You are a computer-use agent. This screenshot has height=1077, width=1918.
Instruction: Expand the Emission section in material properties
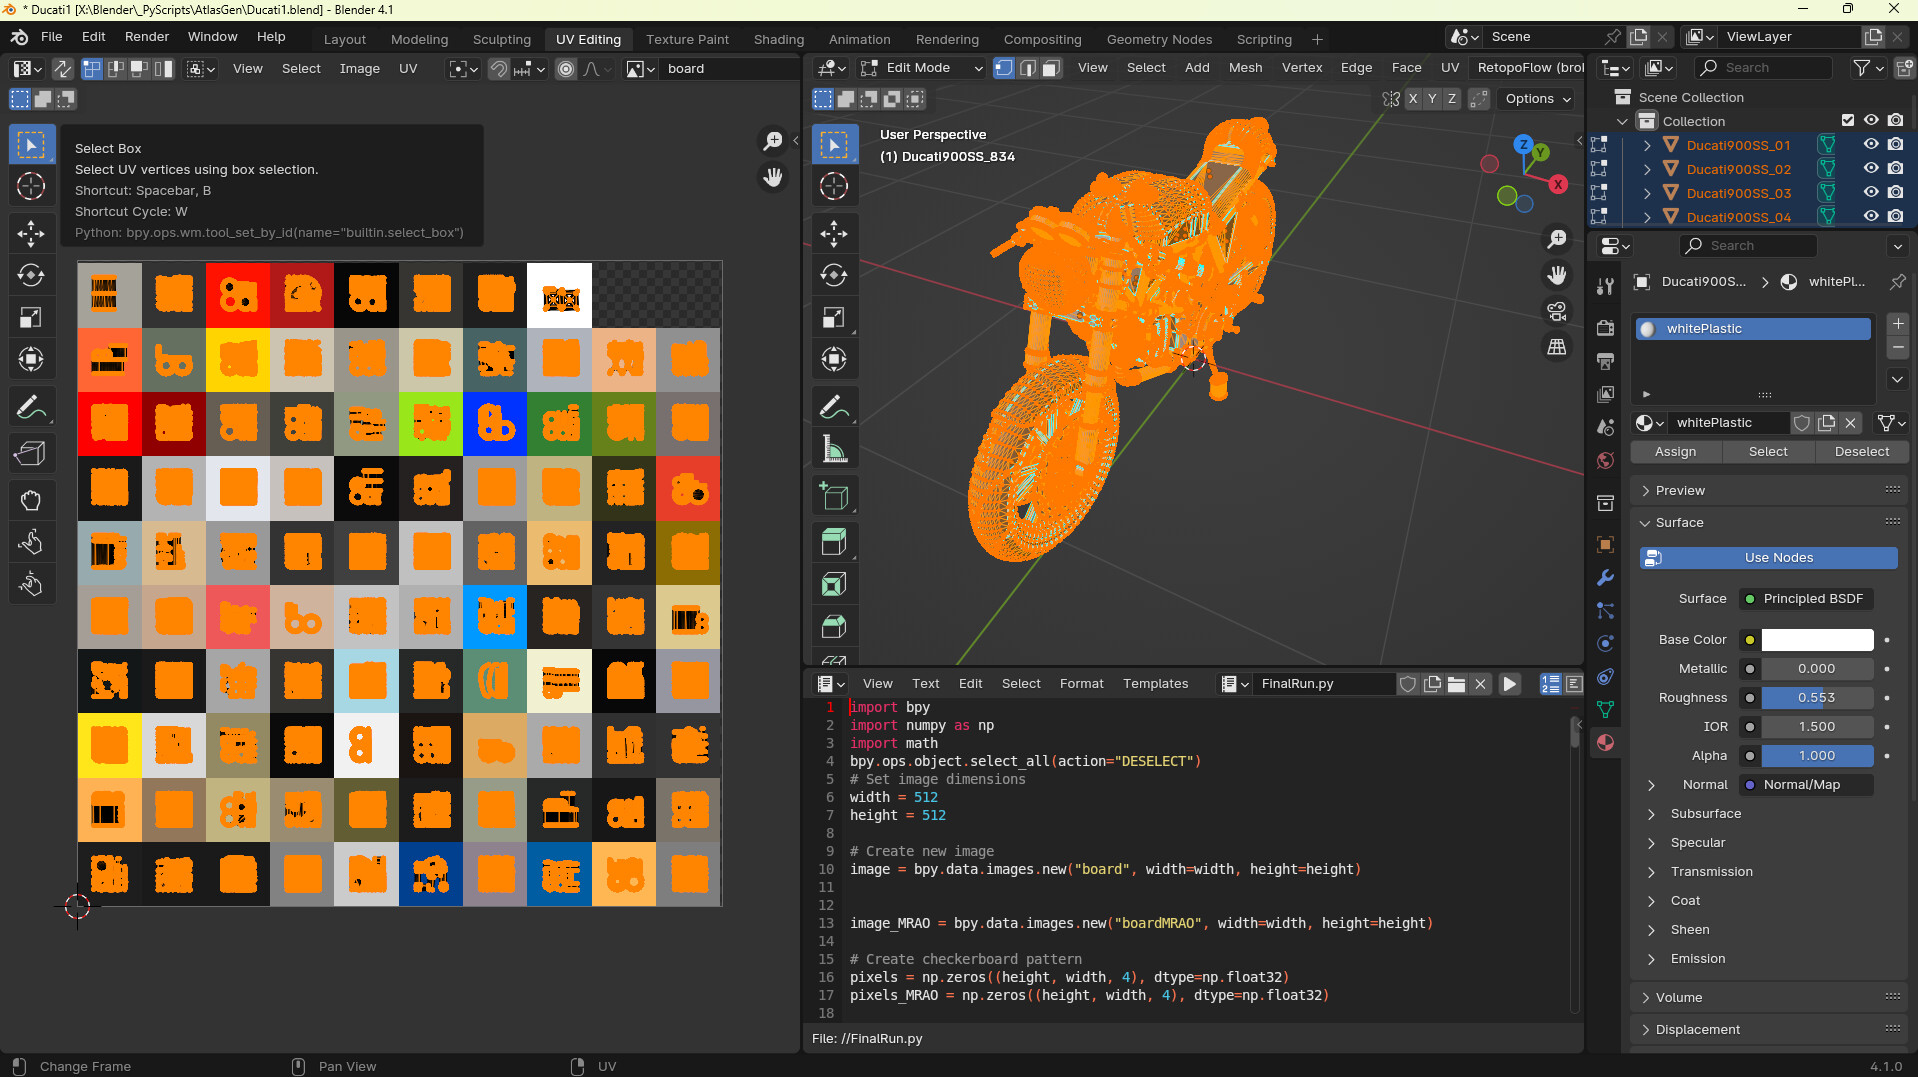(x=1697, y=959)
